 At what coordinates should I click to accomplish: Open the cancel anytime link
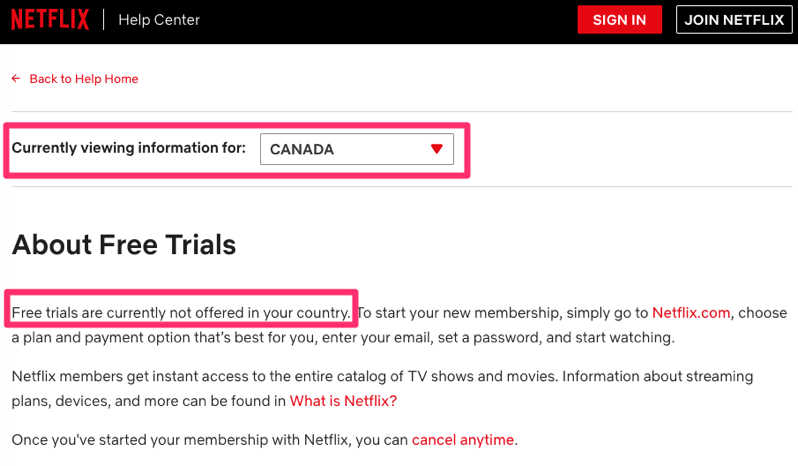pyautogui.click(x=463, y=440)
